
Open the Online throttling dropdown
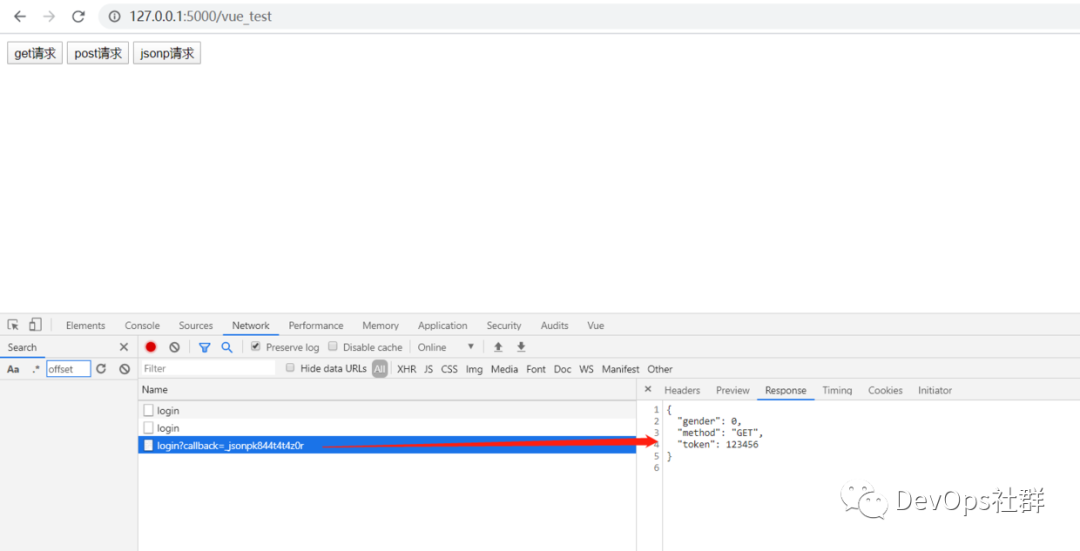(x=446, y=347)
